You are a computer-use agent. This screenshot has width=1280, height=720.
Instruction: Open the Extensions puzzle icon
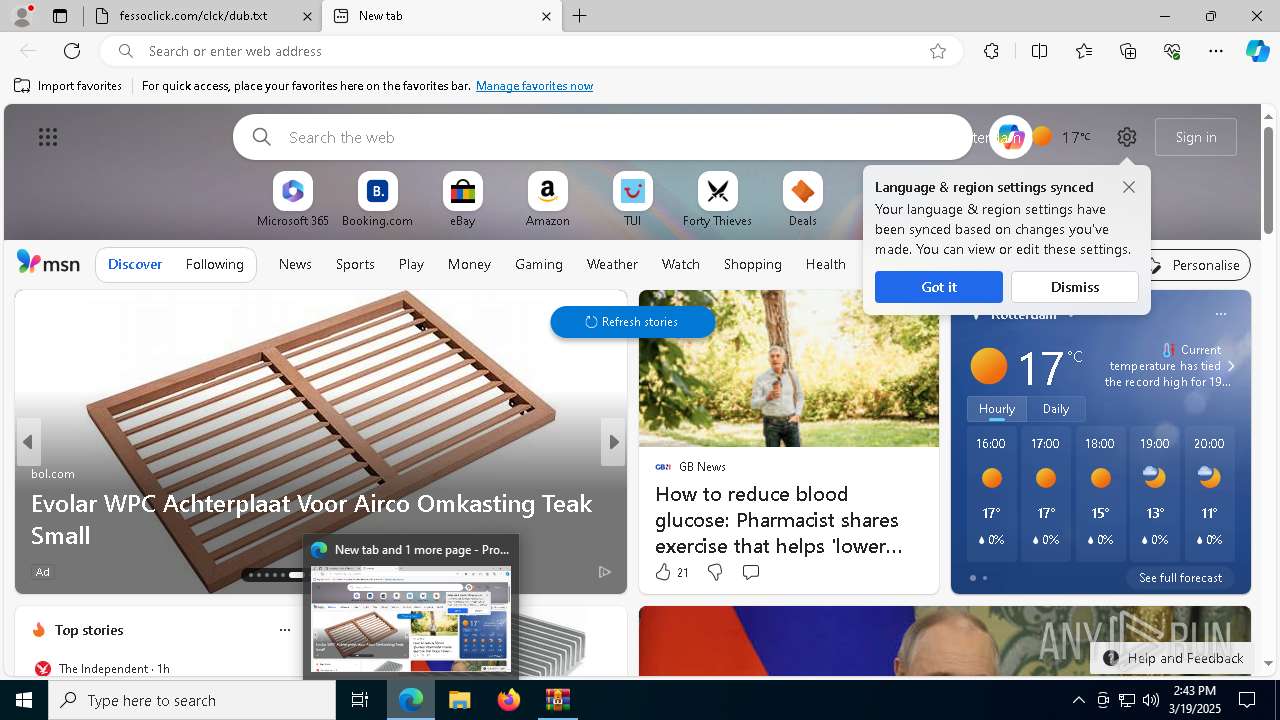point(991,51)
